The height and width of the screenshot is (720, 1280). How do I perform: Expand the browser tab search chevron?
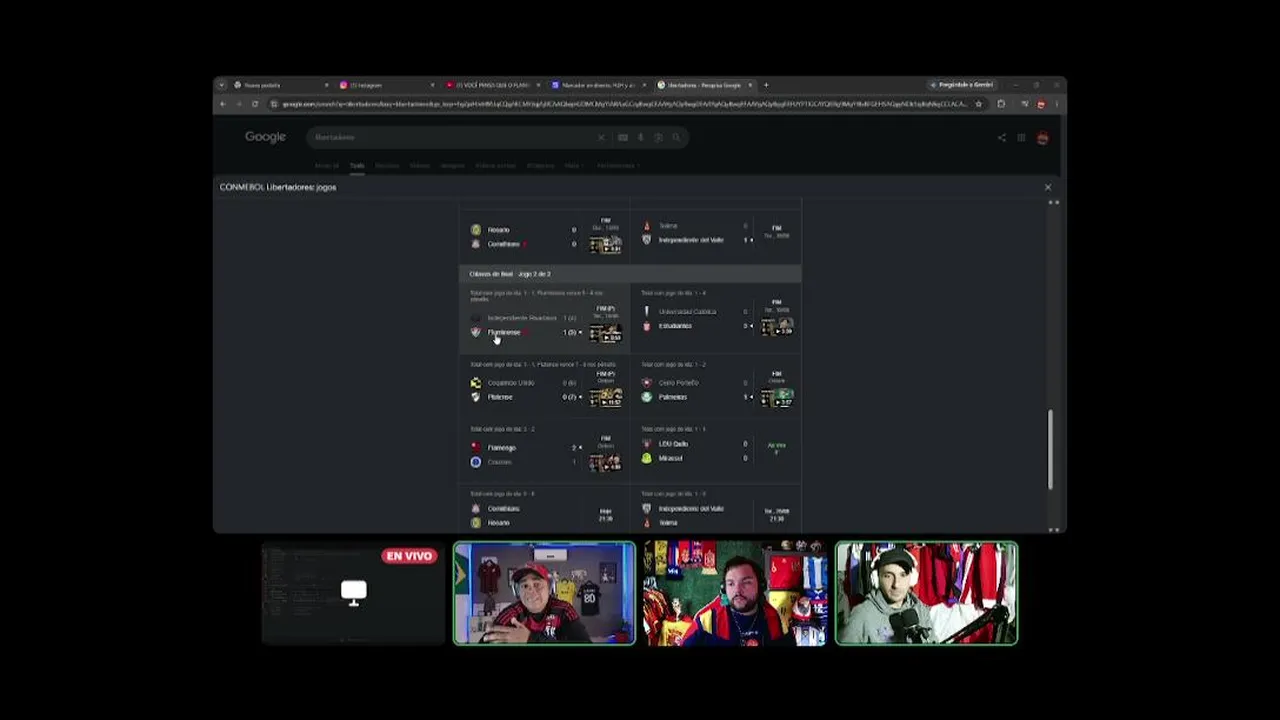tap(221, 85)
